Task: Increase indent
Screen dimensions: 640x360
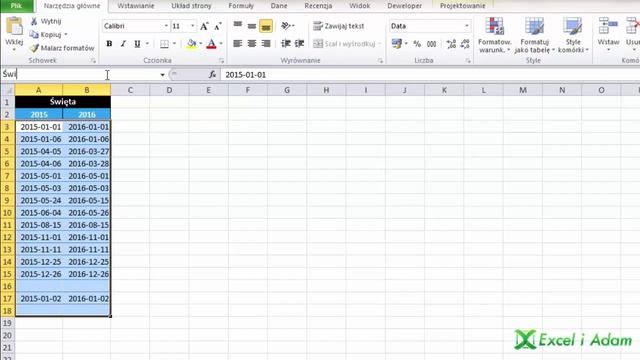Action: (300, 43)
